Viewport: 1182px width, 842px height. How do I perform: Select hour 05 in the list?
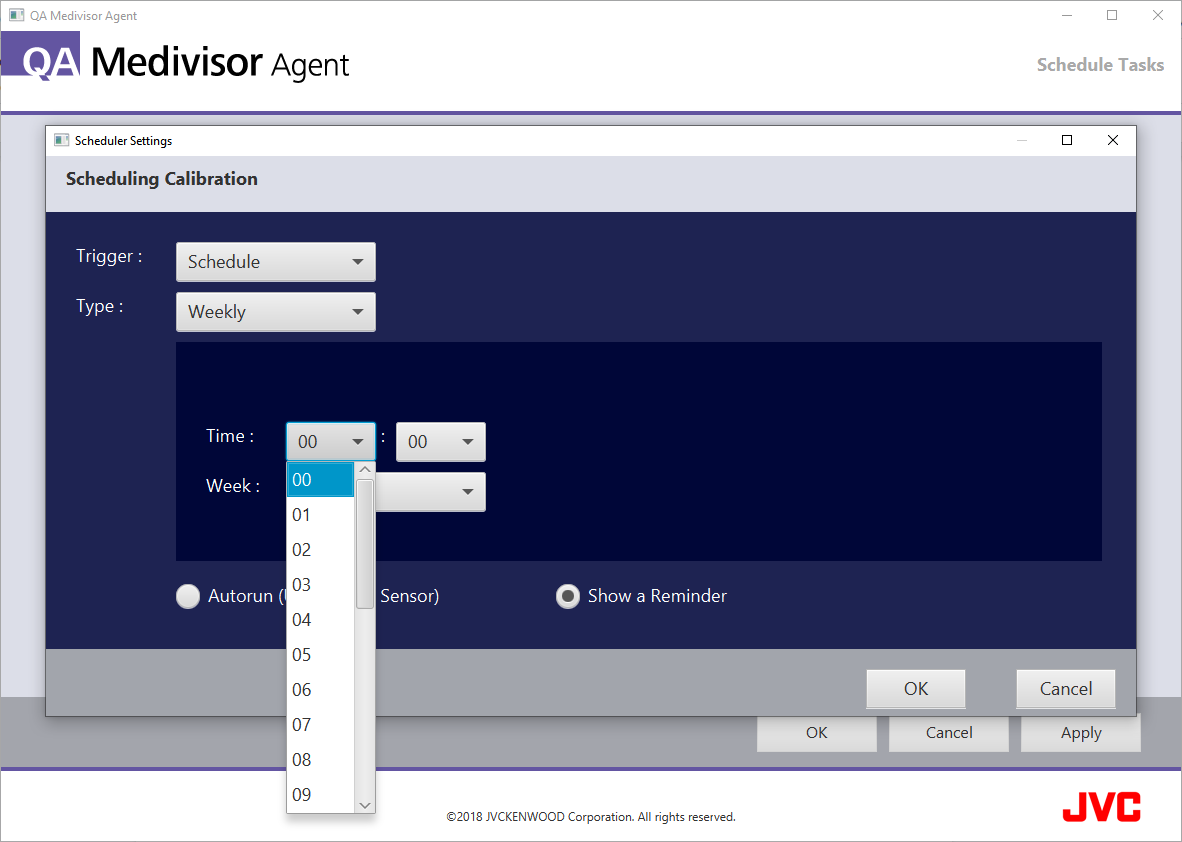click(x=320, y=654)
